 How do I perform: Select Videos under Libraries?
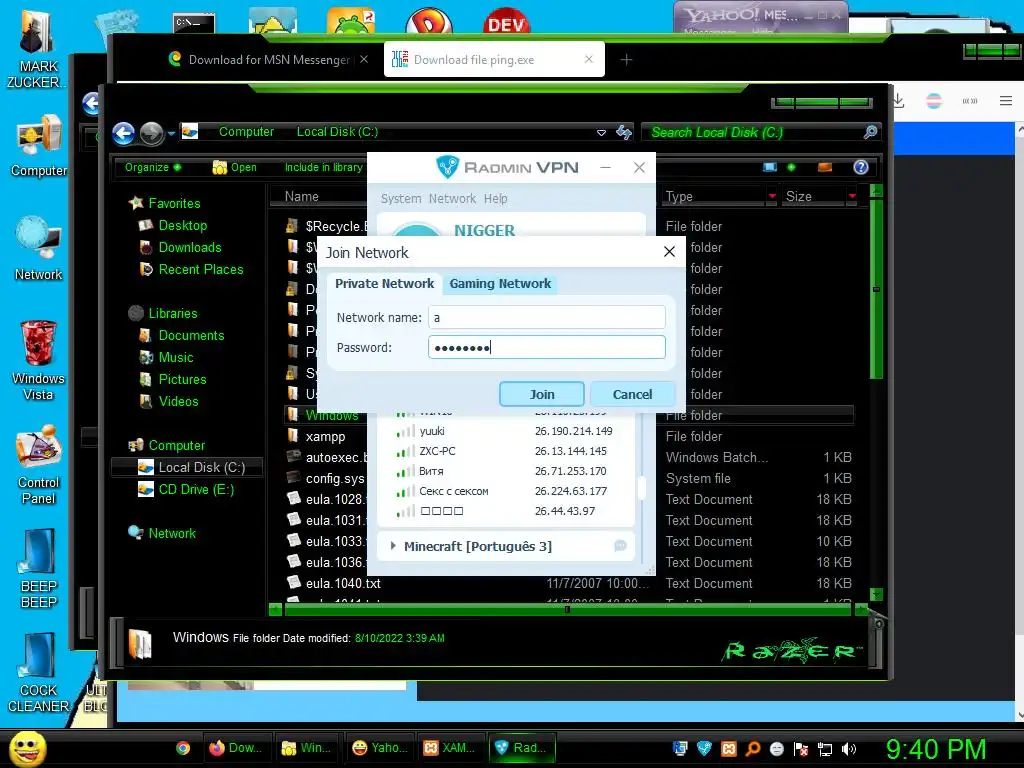click(x=178, y=401)
